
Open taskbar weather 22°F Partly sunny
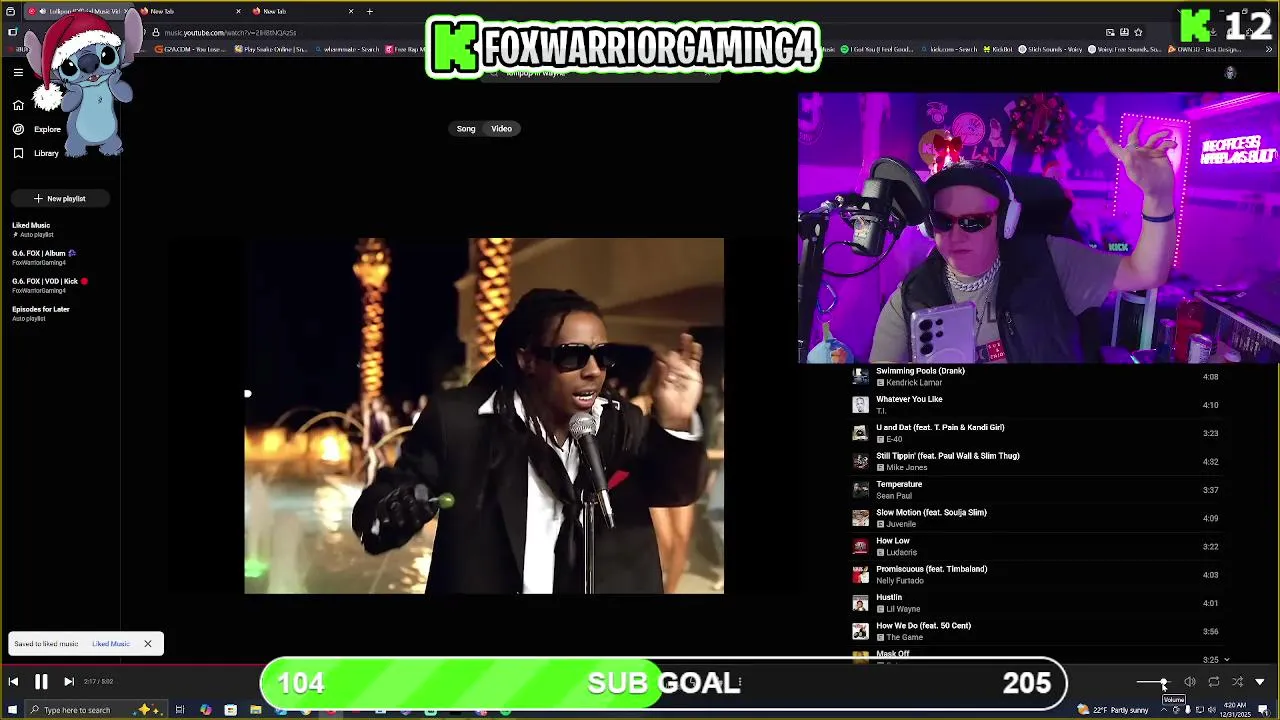pos(1112,710)
